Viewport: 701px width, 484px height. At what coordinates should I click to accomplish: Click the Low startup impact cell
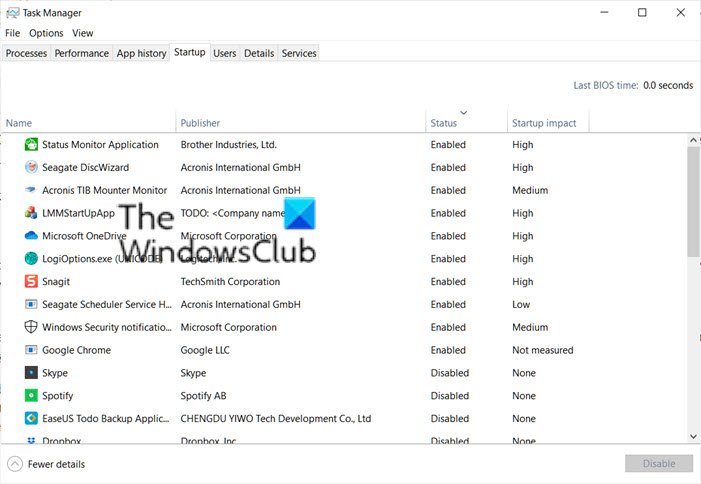tap(521, 304)
